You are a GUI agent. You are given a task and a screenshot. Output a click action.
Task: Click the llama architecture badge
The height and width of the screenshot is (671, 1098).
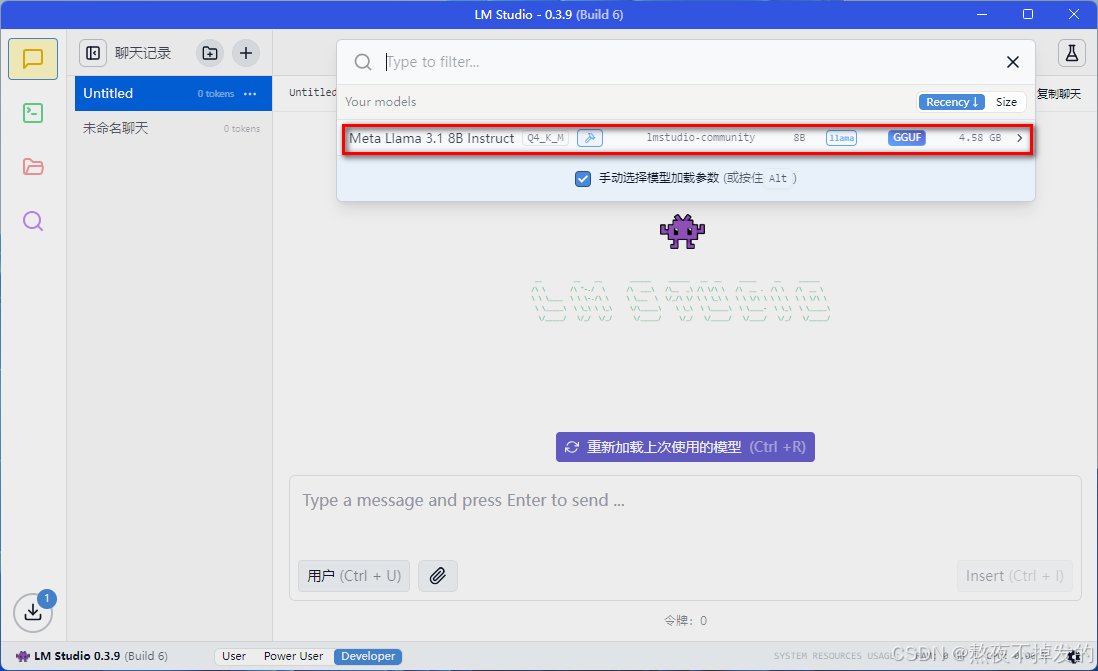[841, 138]
